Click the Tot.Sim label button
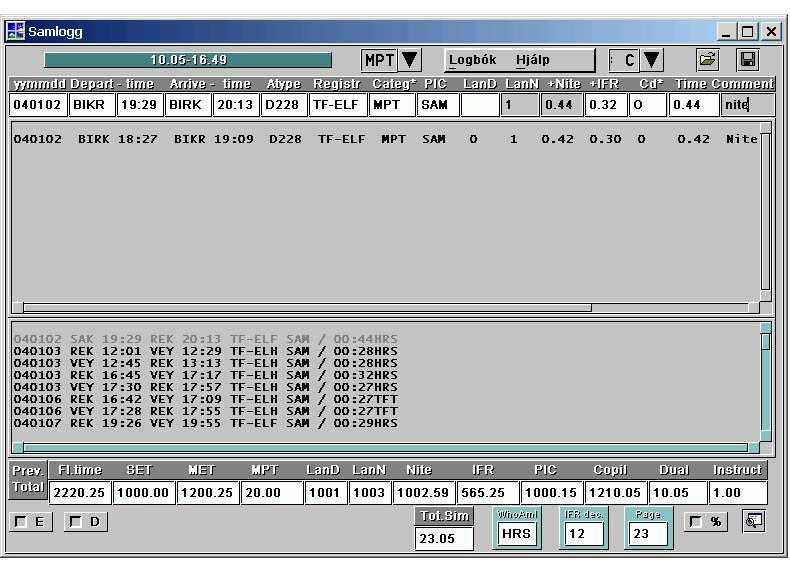 [x=444, y=516]
